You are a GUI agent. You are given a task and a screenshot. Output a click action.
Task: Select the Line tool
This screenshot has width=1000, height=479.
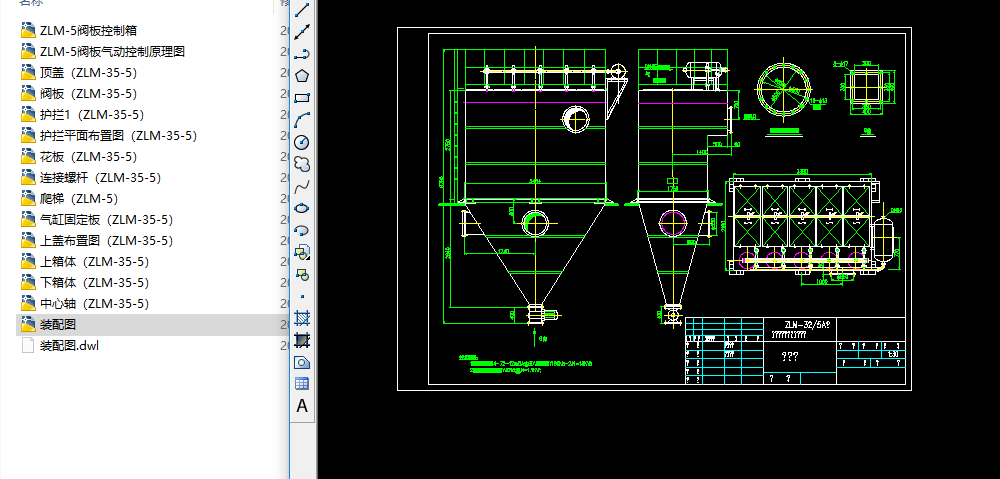(302, 10)
